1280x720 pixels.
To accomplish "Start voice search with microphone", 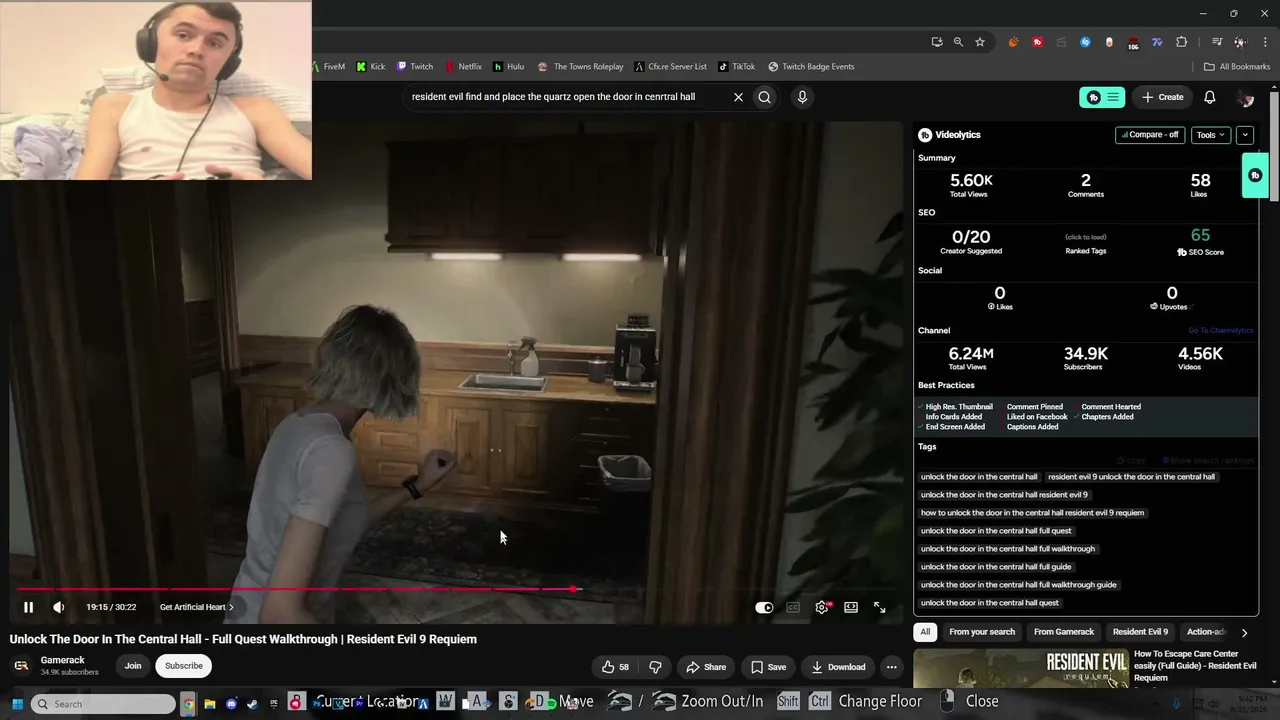I will [x=802, y=97].
